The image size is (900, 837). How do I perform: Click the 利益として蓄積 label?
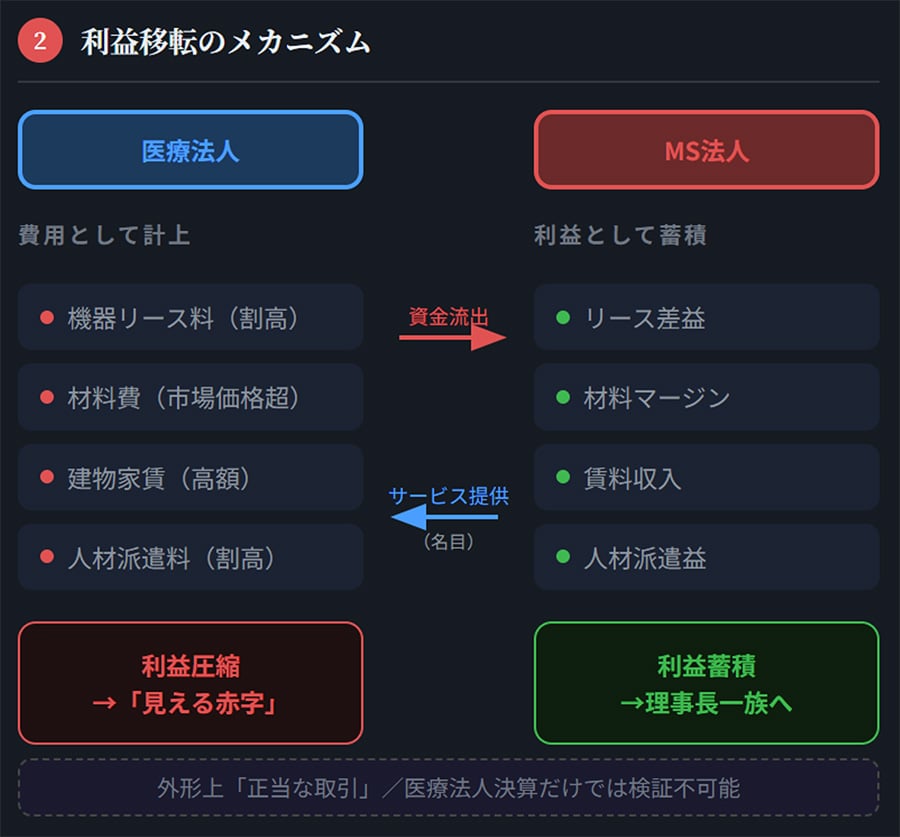(620, 236)
